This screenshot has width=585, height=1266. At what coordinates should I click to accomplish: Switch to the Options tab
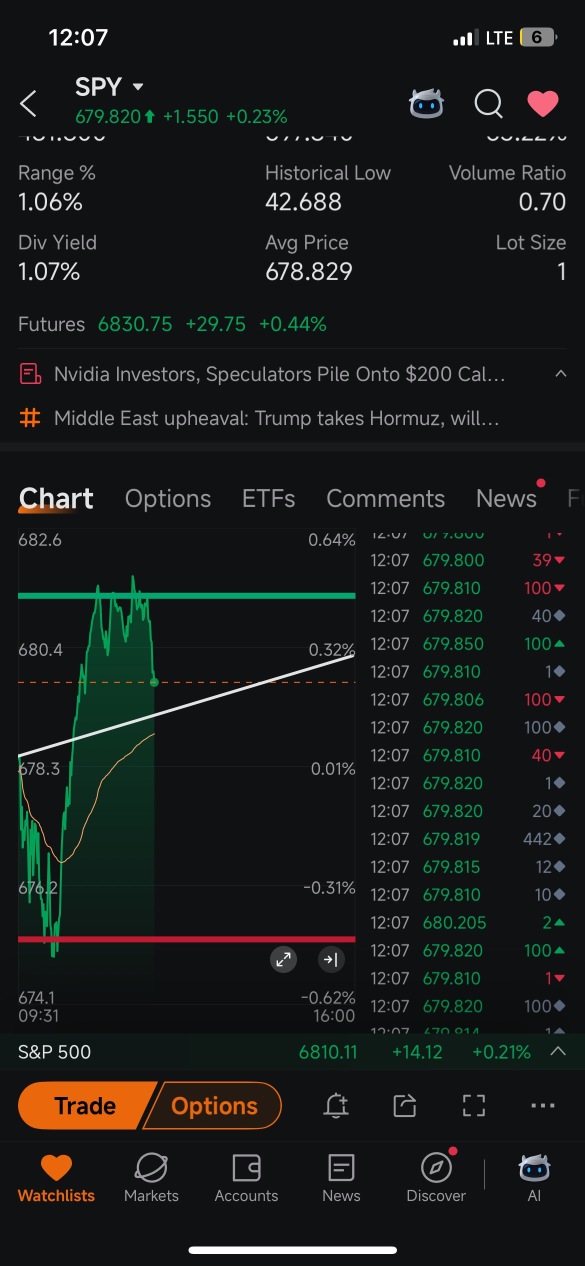[x=168, y=498]
